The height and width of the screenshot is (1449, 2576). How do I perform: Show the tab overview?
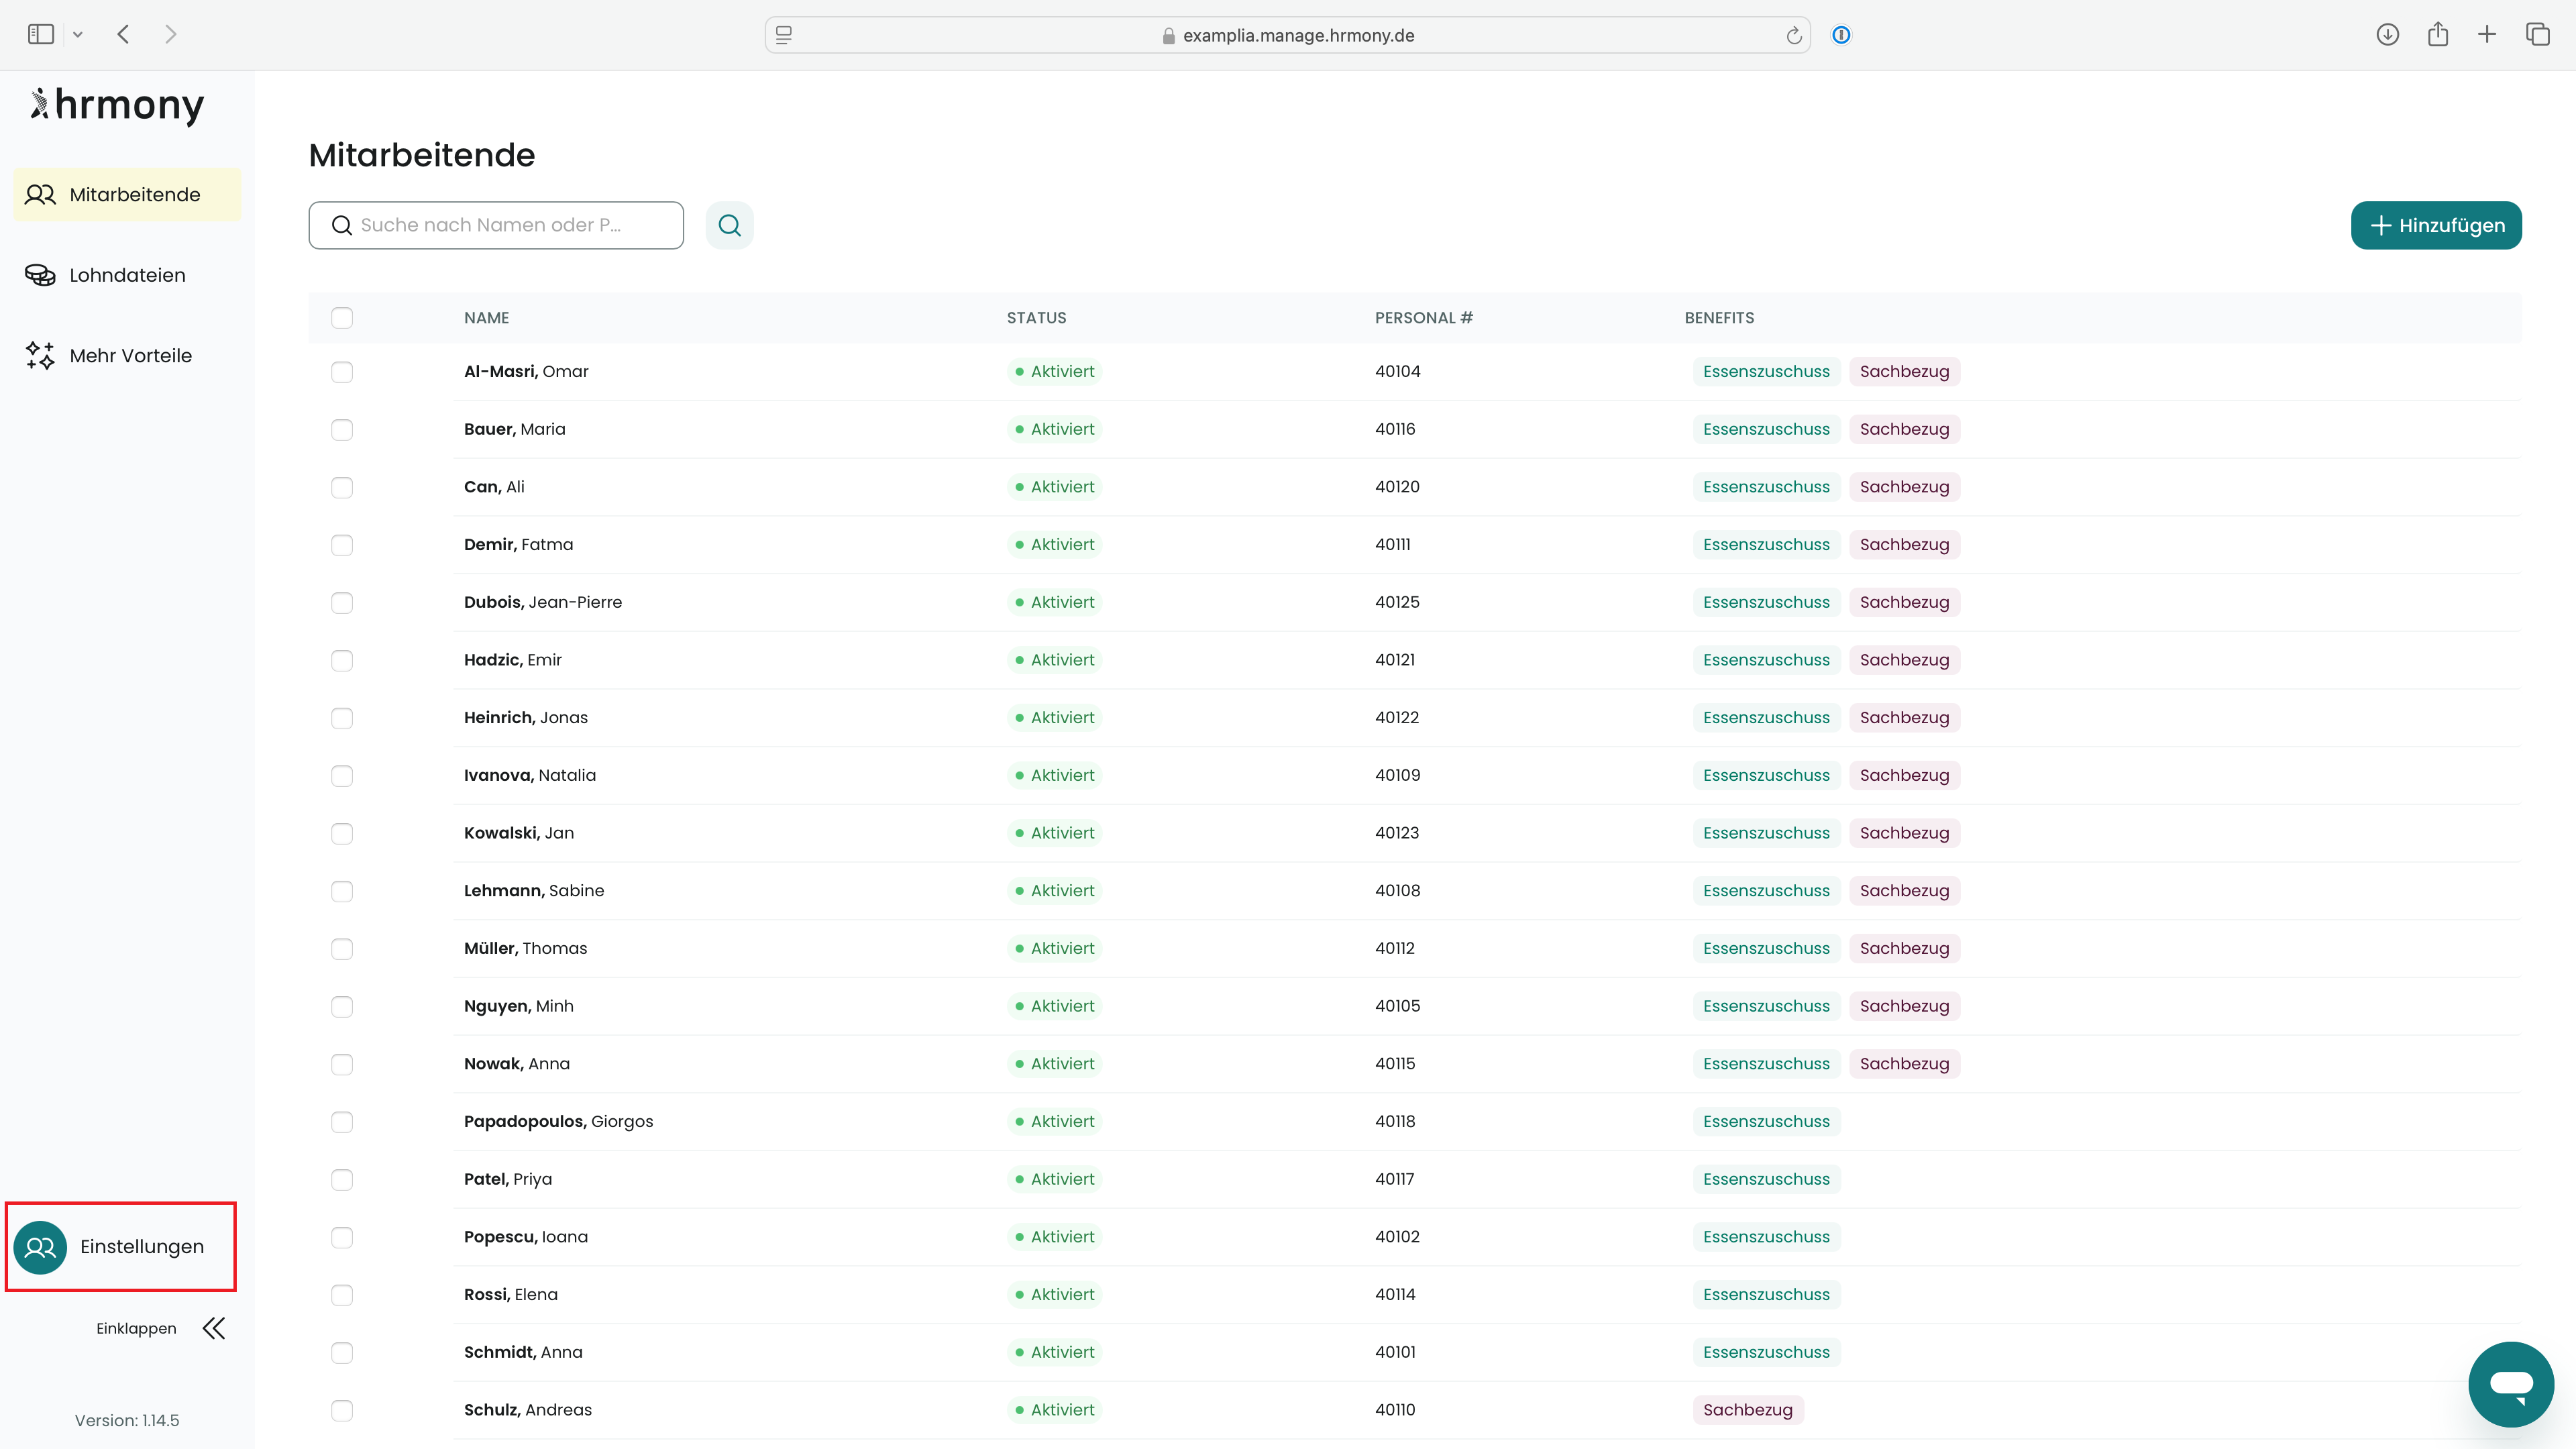coord(2537,35)
